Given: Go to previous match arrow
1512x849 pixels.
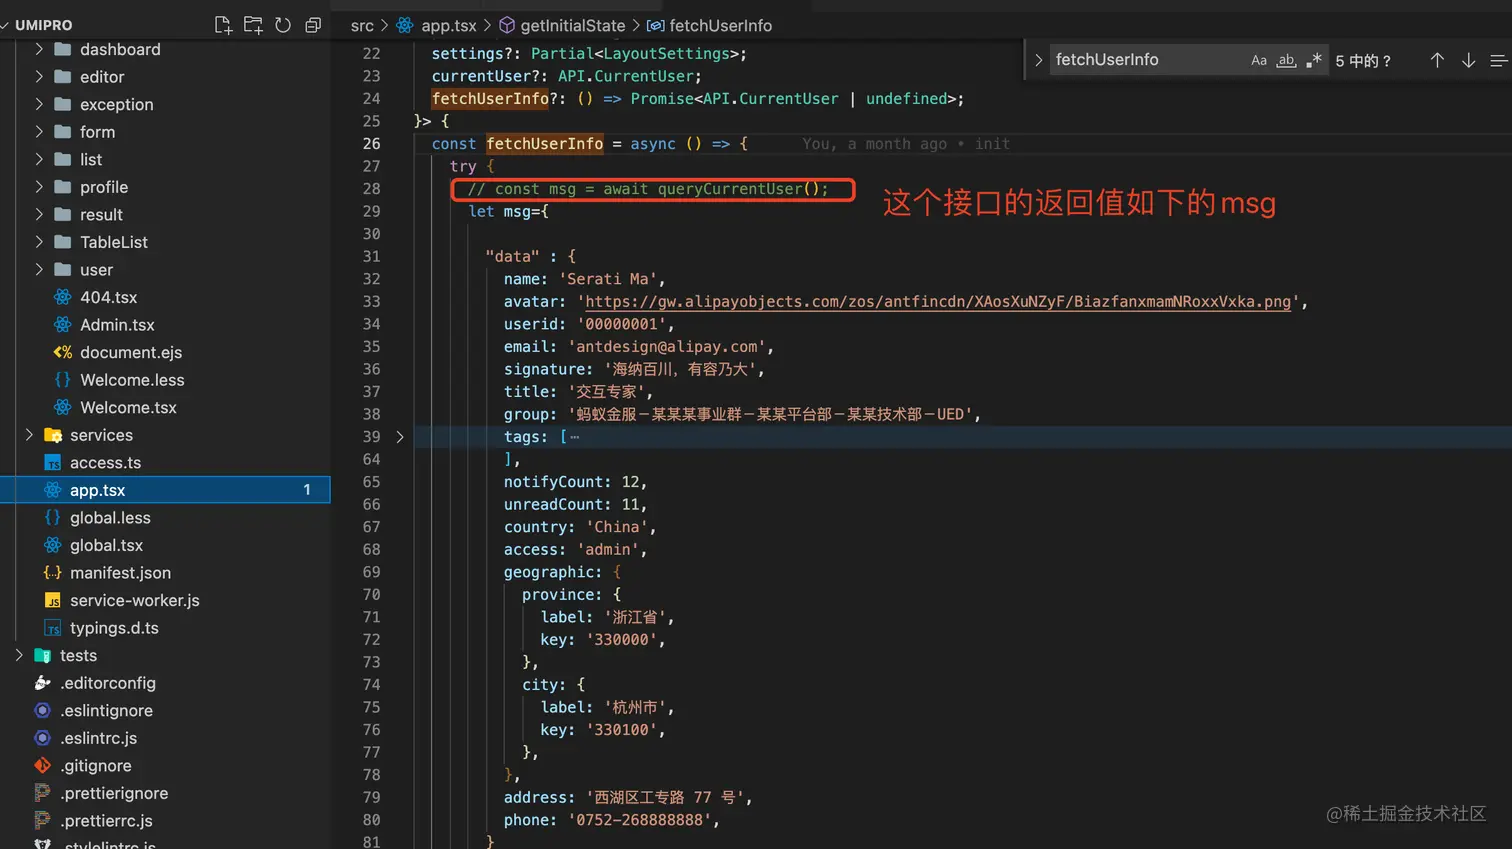Looking at the screenshot, I should click(x=1437, y=60).
